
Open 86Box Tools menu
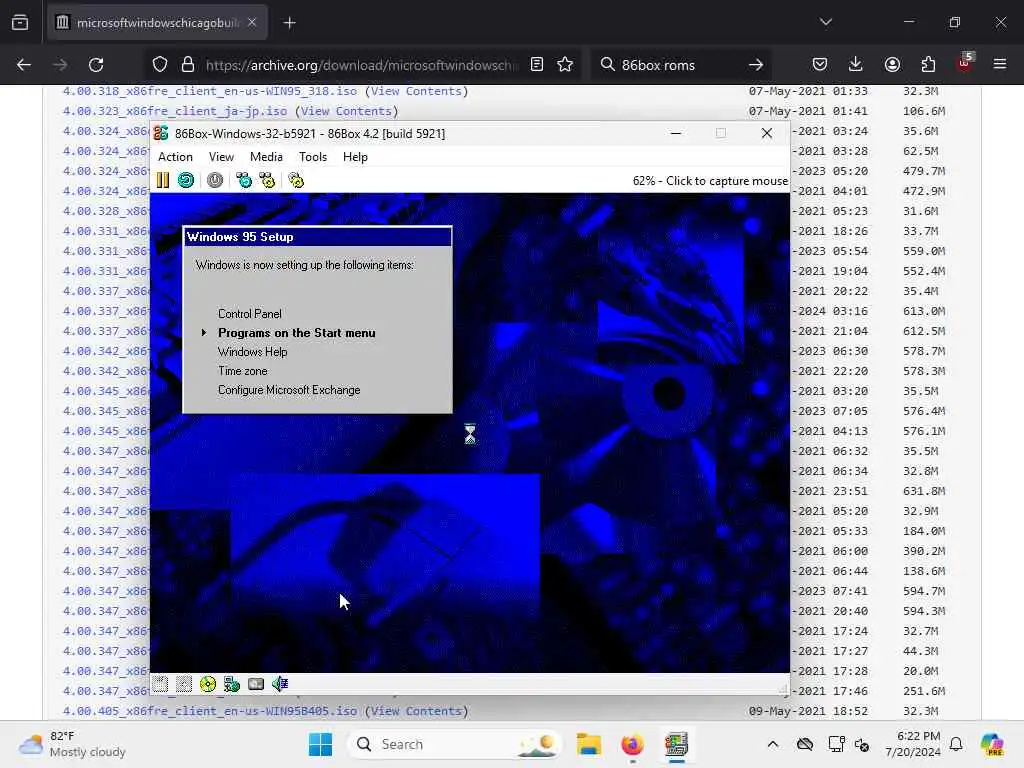(x=313, y=157)
